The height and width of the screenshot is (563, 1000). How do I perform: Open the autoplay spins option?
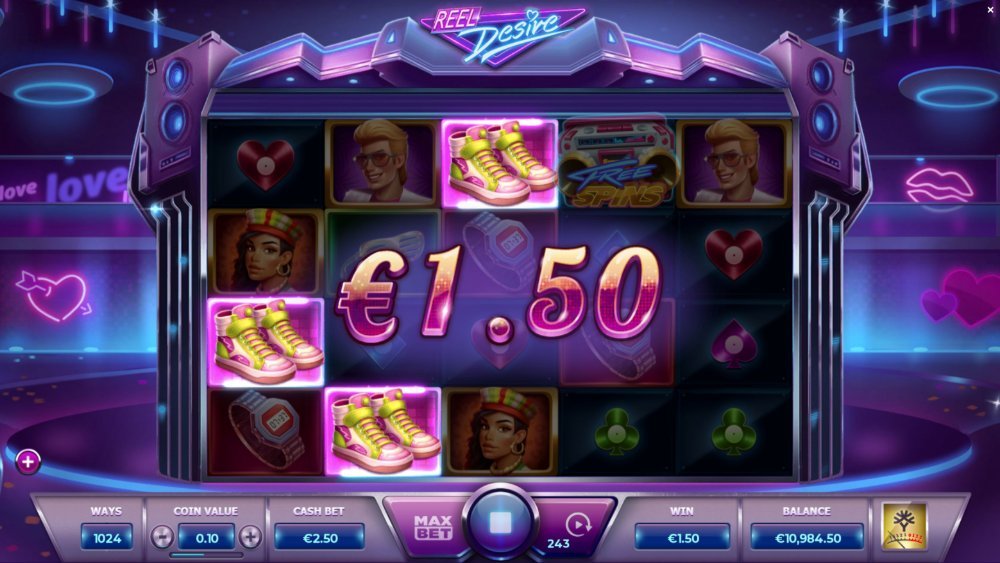(578, 524)
